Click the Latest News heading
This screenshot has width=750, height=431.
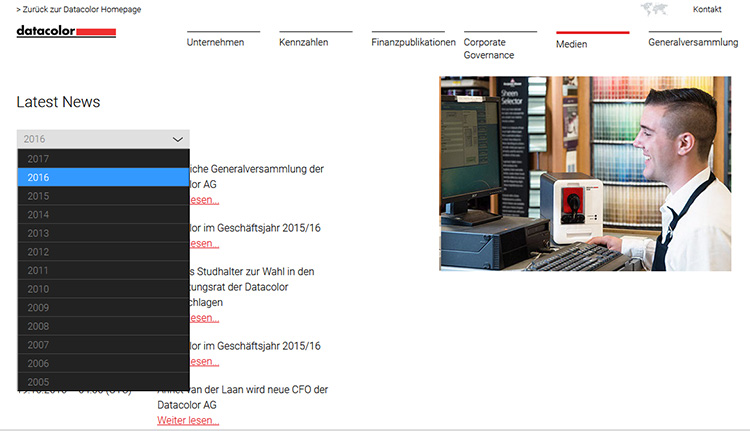(58, 102)
